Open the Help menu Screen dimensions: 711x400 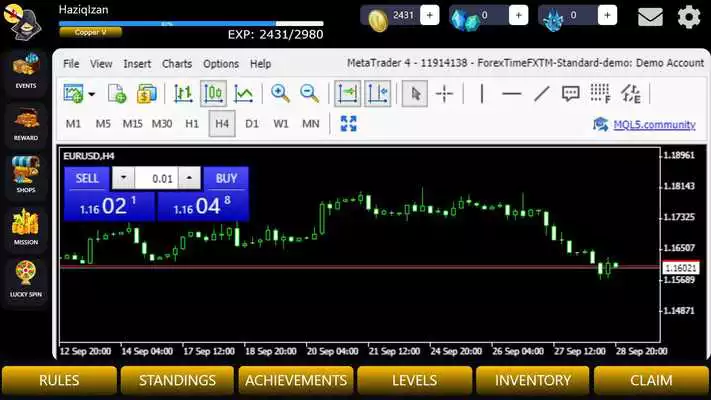261,64
